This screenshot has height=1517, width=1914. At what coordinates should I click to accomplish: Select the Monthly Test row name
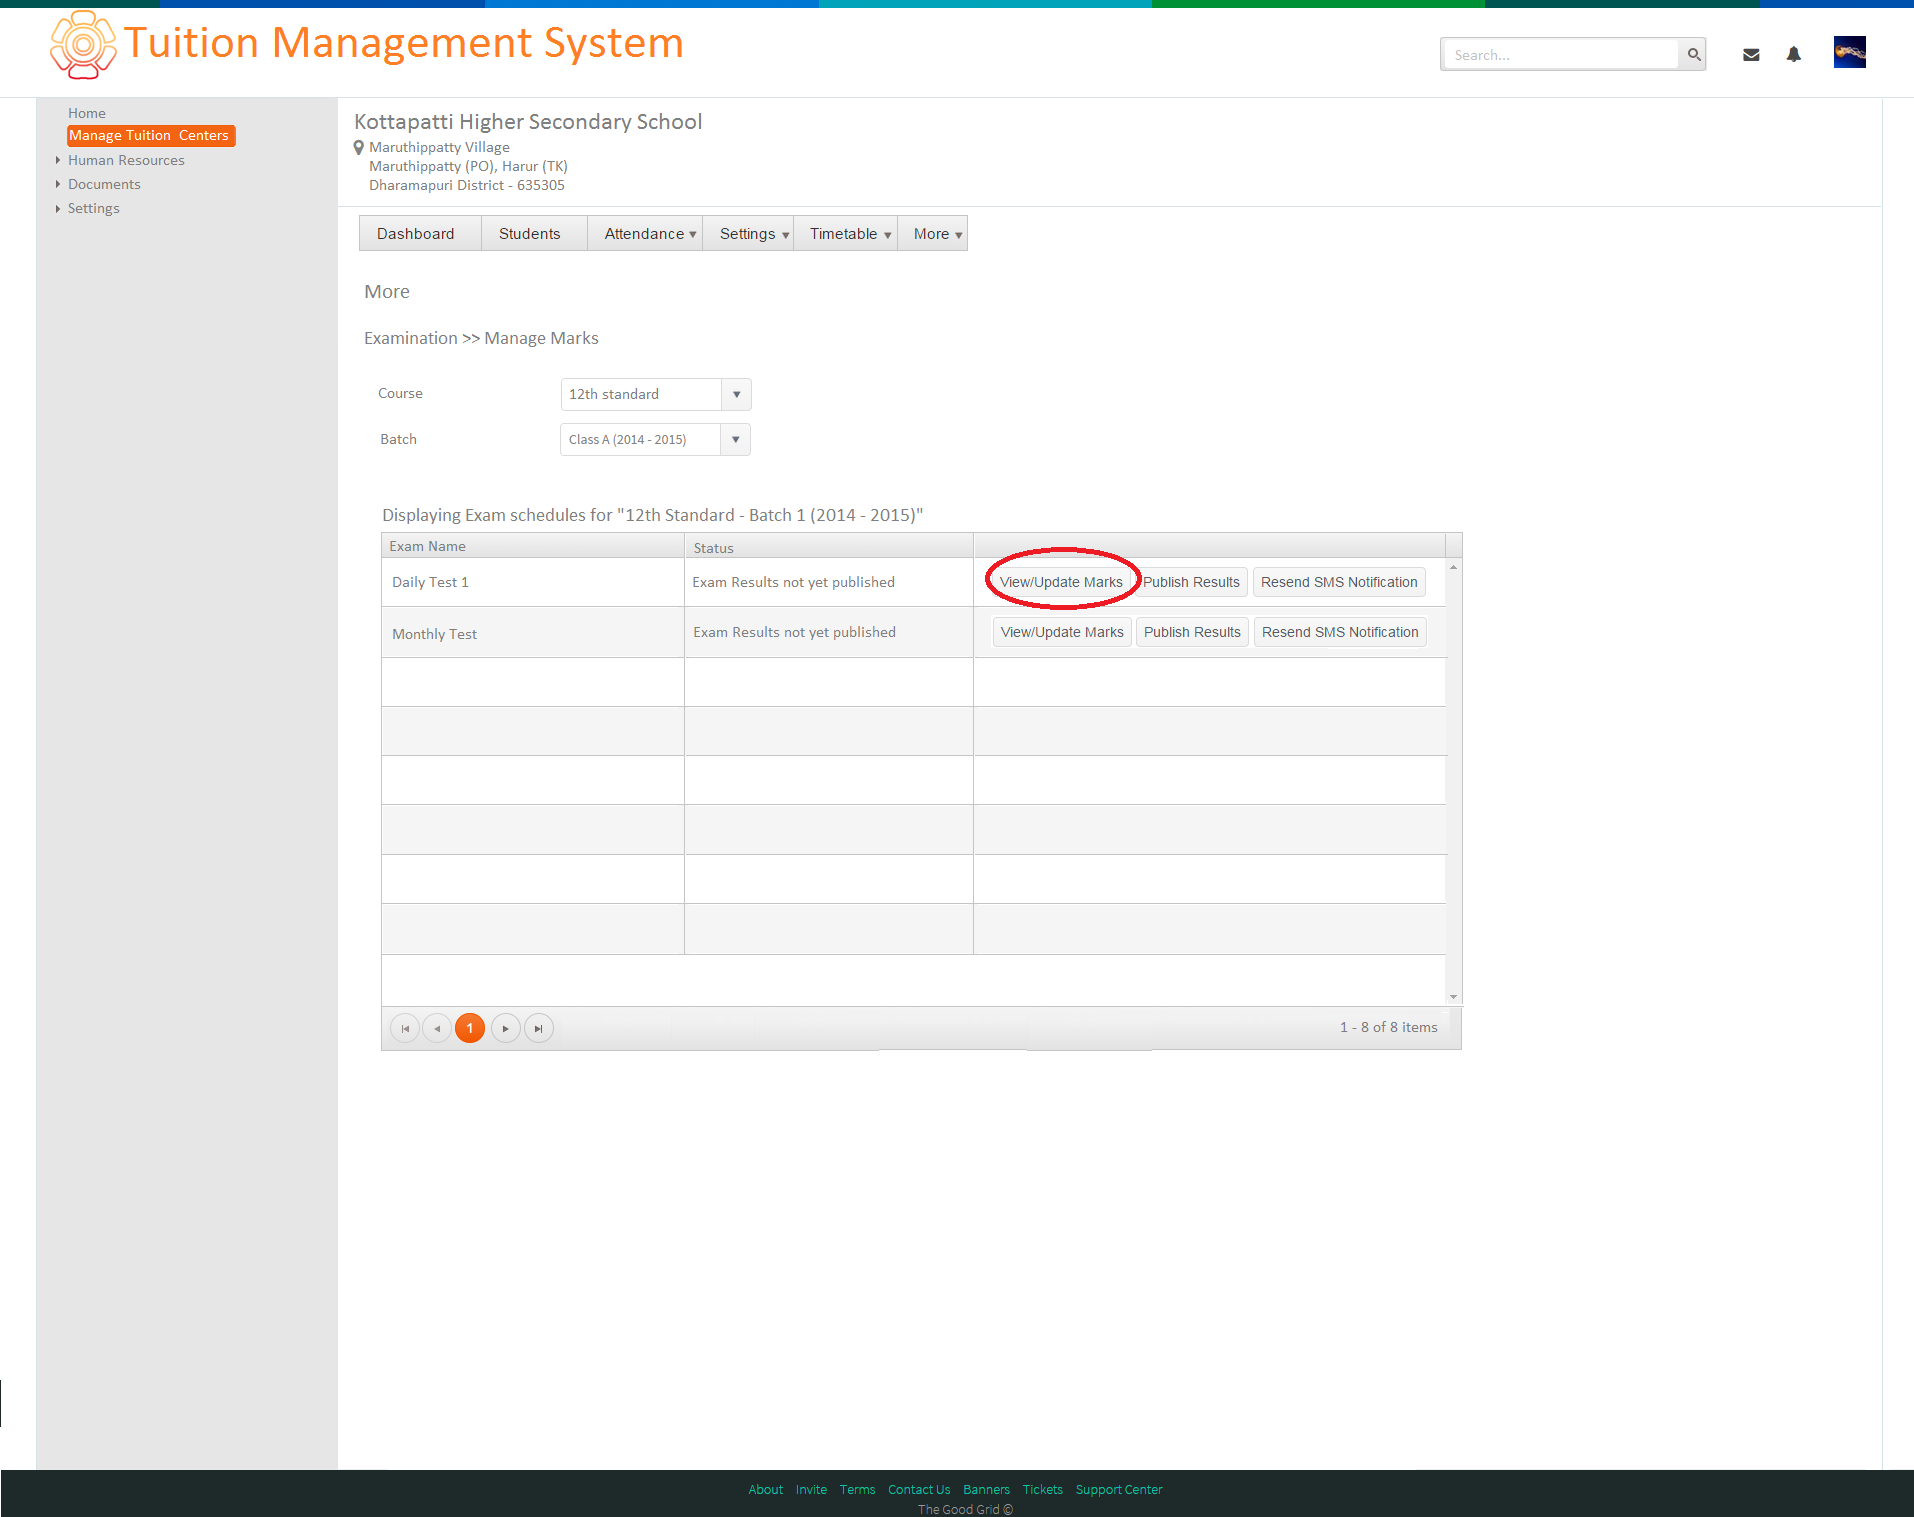point(434,634)
